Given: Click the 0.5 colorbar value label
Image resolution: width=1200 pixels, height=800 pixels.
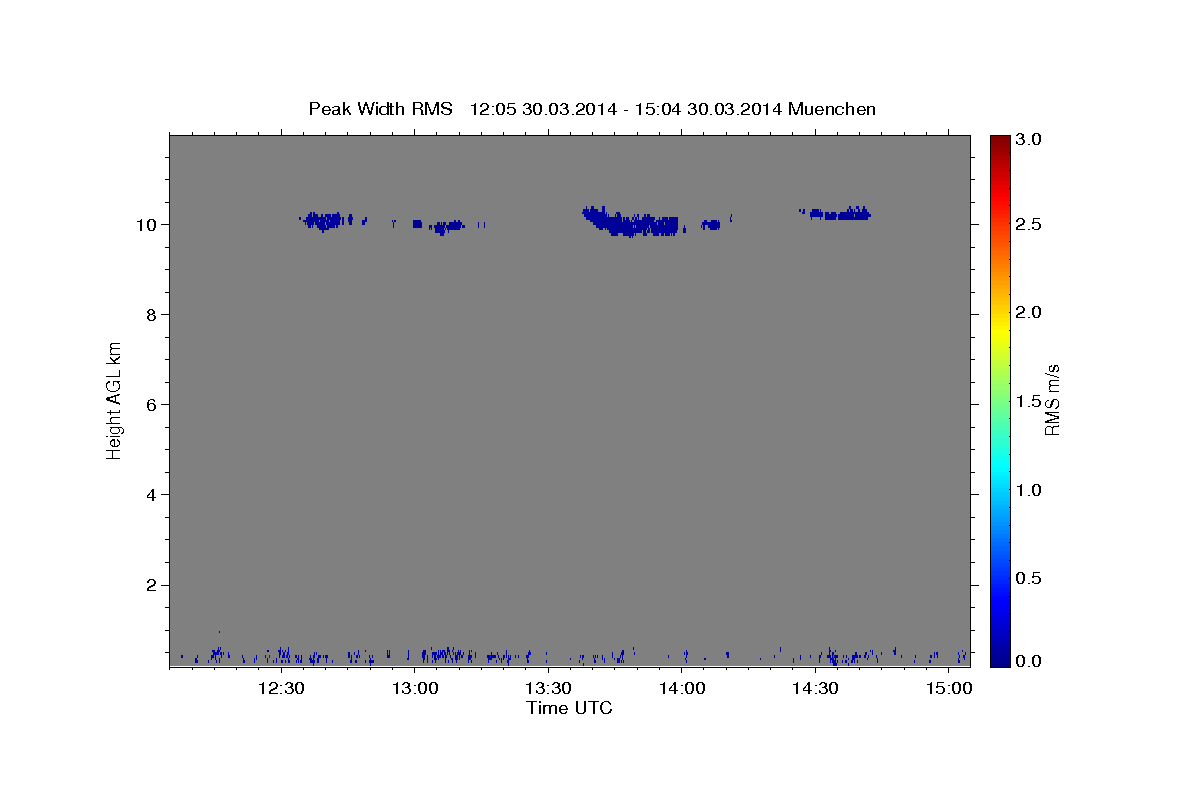Looking at the screenshot, I should (x=1030, y=578).
